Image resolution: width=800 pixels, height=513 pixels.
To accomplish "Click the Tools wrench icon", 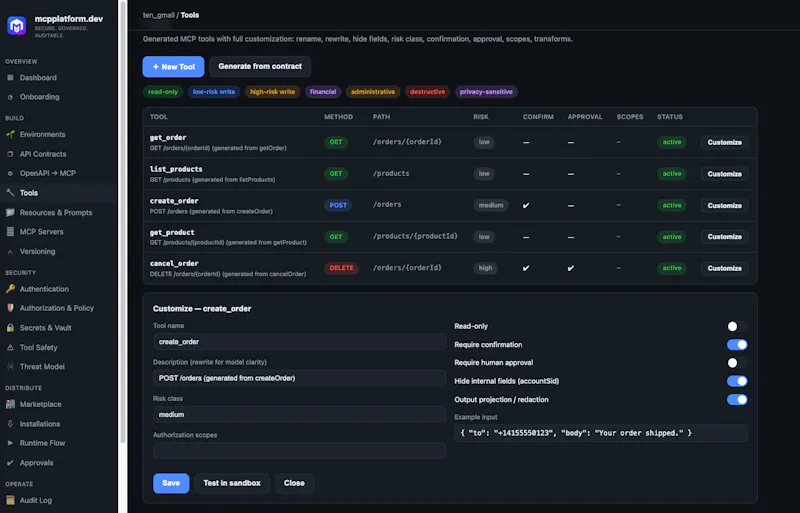I will tap(10, 192).
